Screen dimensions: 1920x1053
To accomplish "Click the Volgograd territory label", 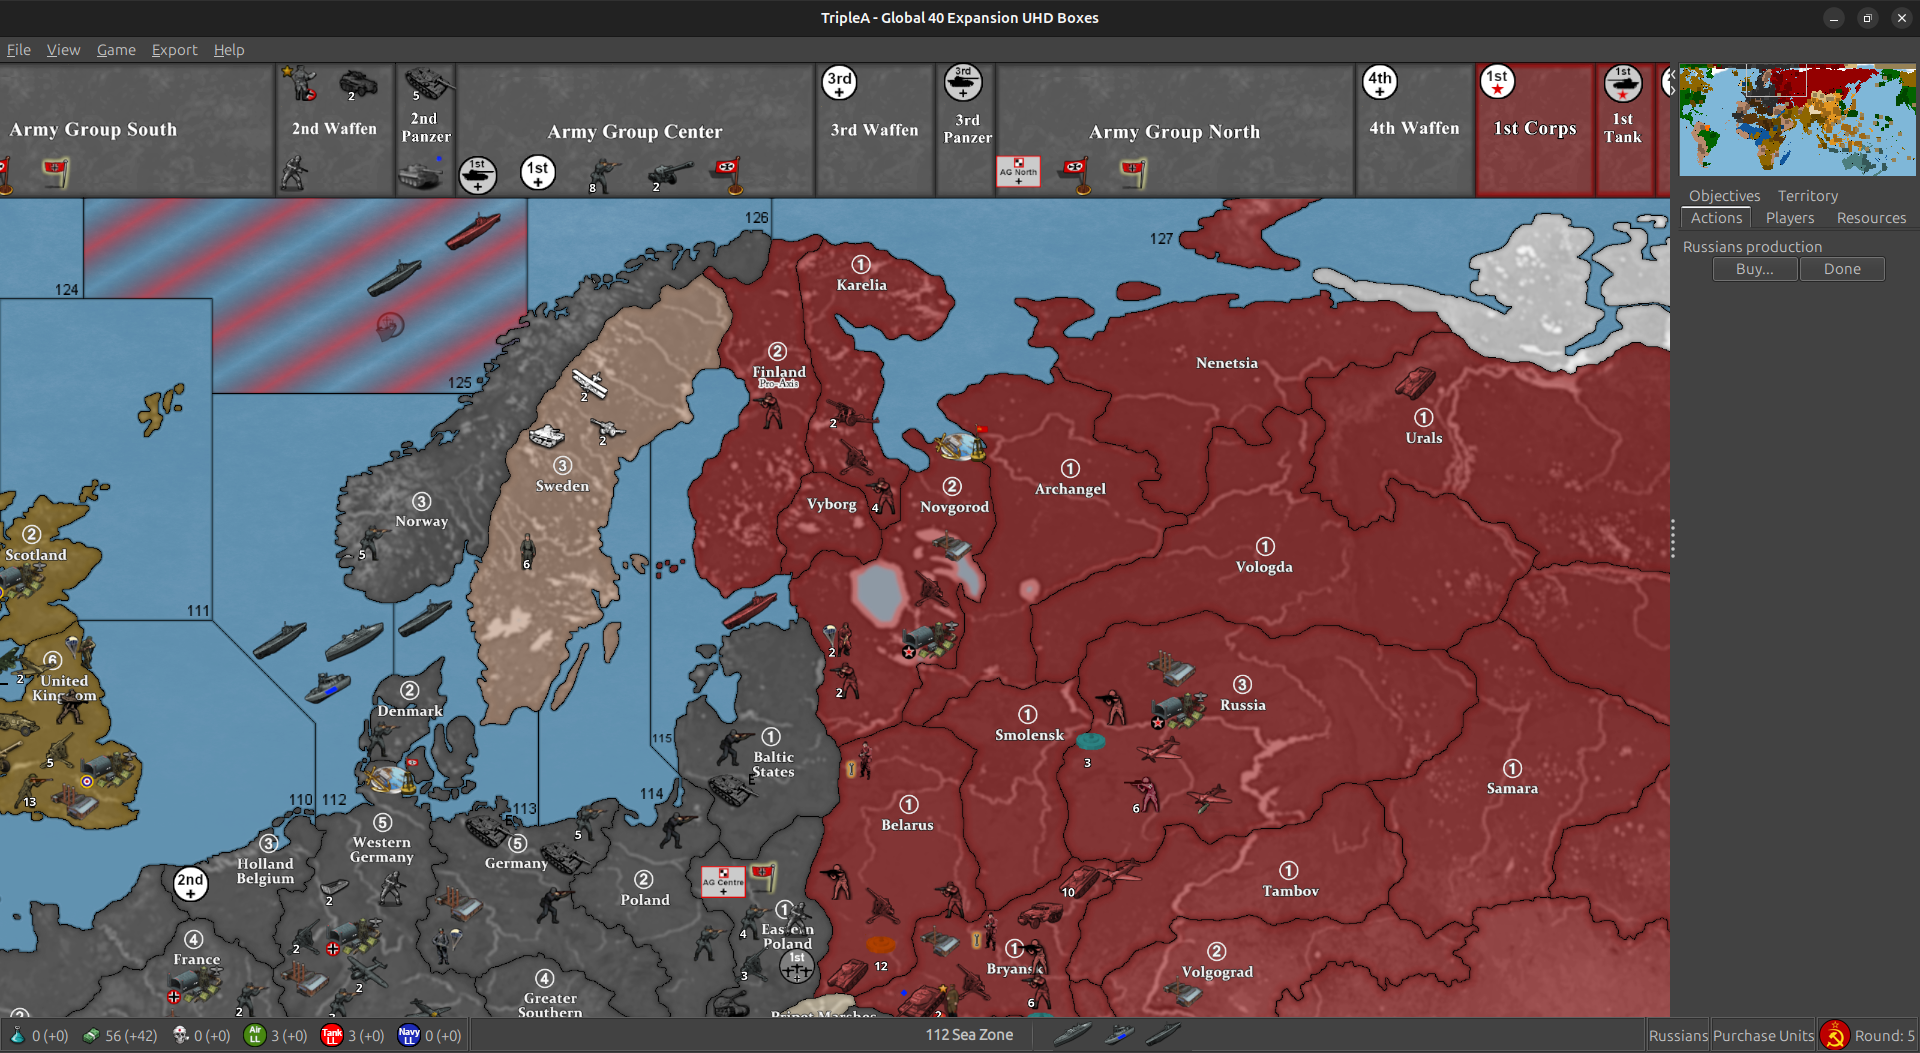I will coord(1217,972).
